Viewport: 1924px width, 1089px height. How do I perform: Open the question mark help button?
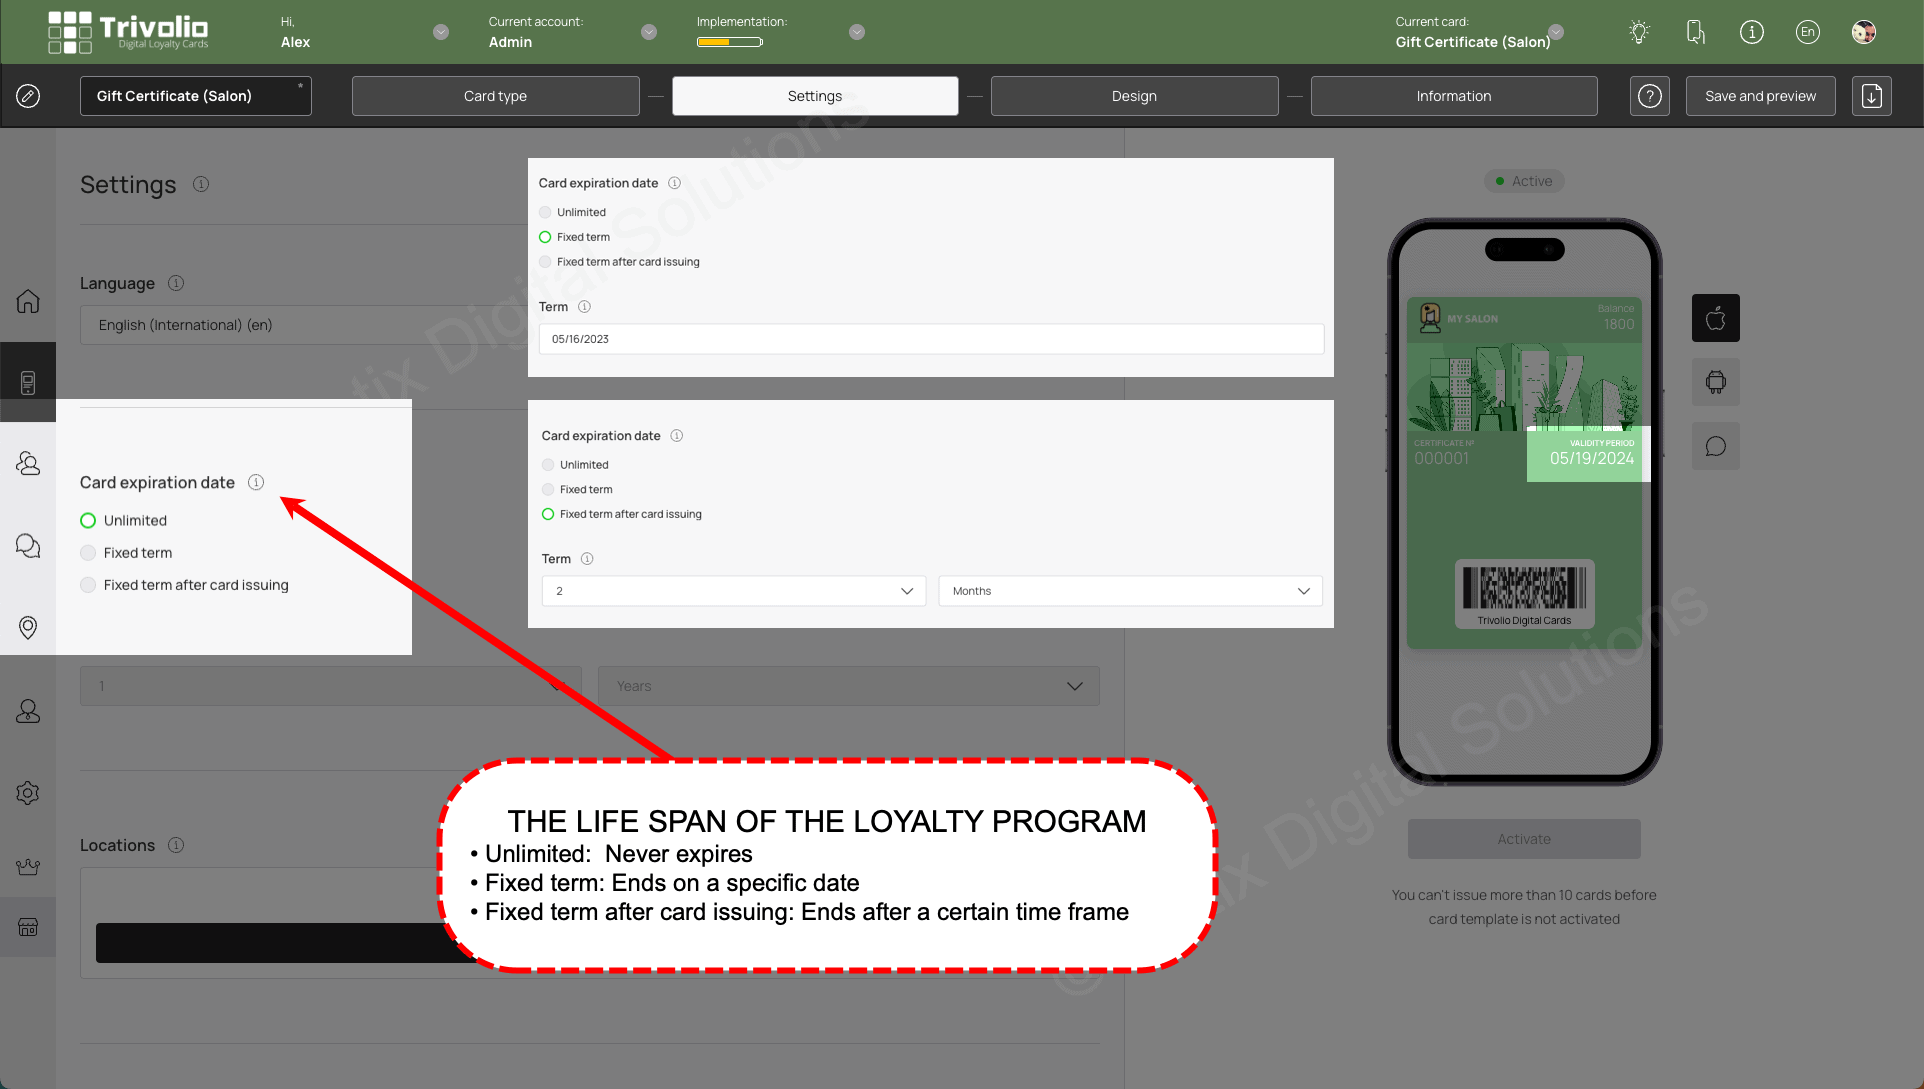pos(1650,96)
